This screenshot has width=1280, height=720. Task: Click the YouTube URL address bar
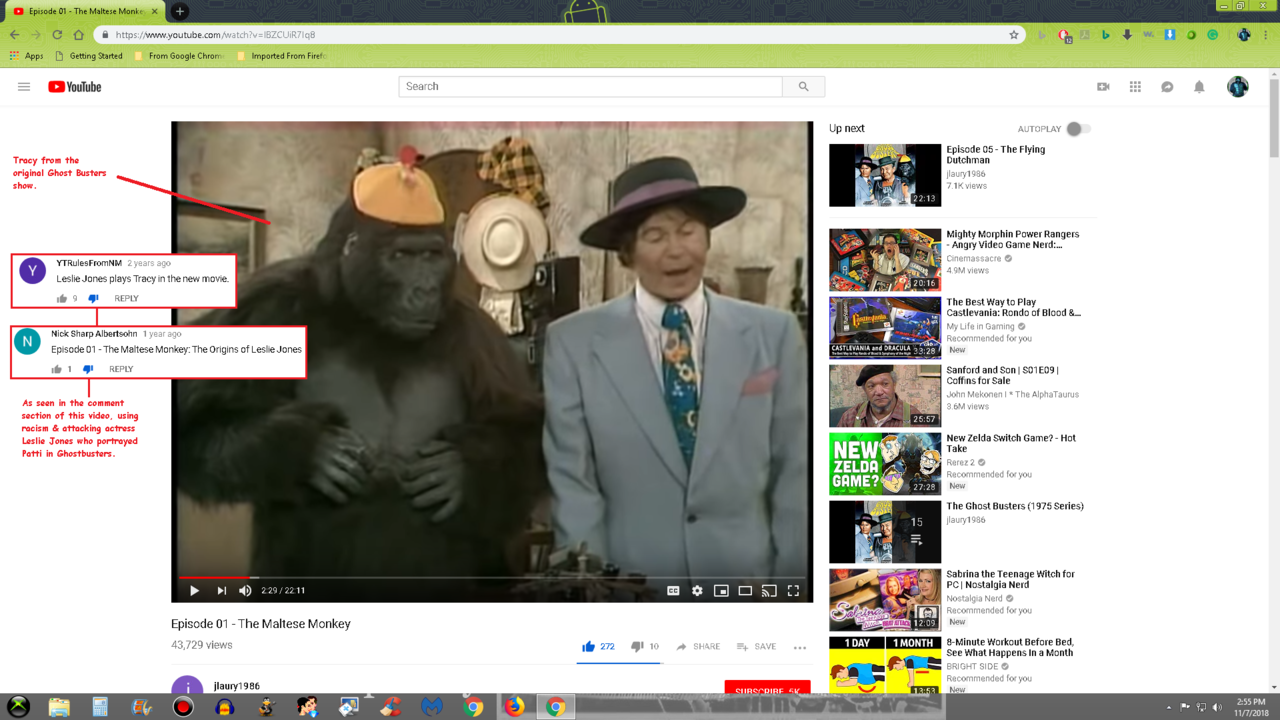[x=560, y=35]
